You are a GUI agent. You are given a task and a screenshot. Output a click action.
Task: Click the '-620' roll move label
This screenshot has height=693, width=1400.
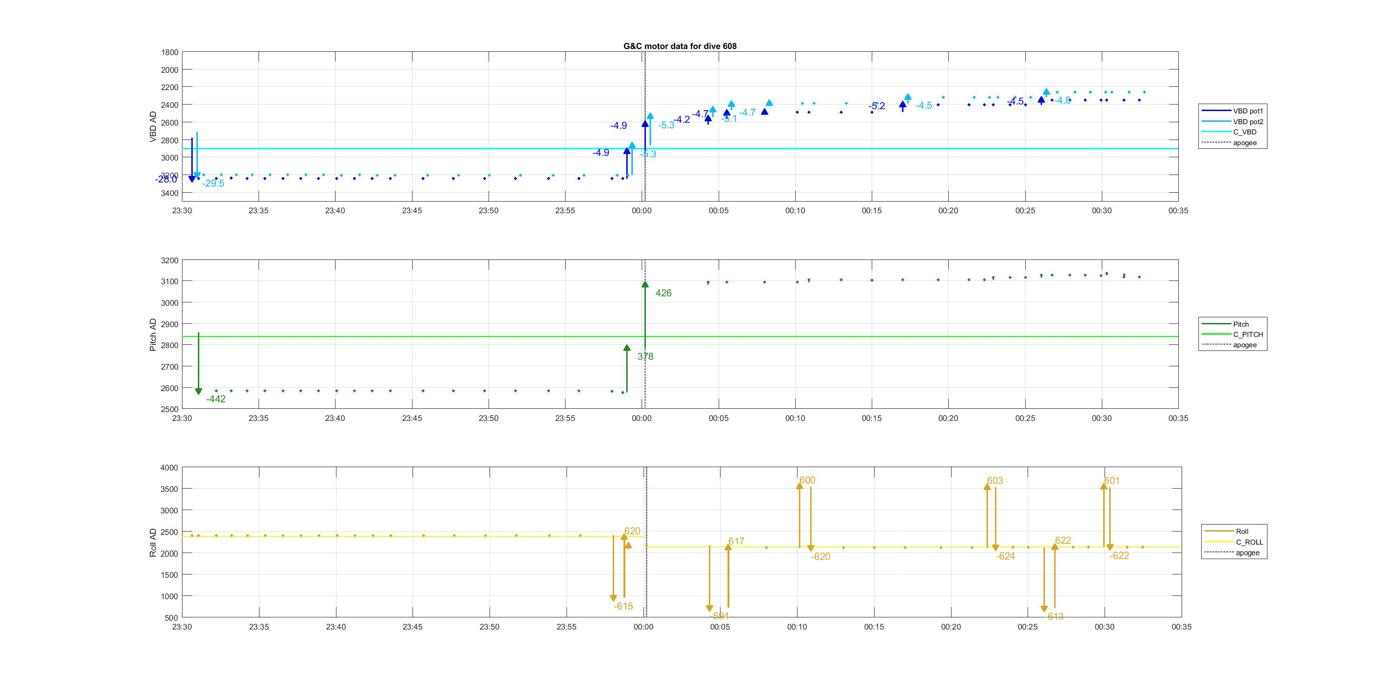click(821, 557)
